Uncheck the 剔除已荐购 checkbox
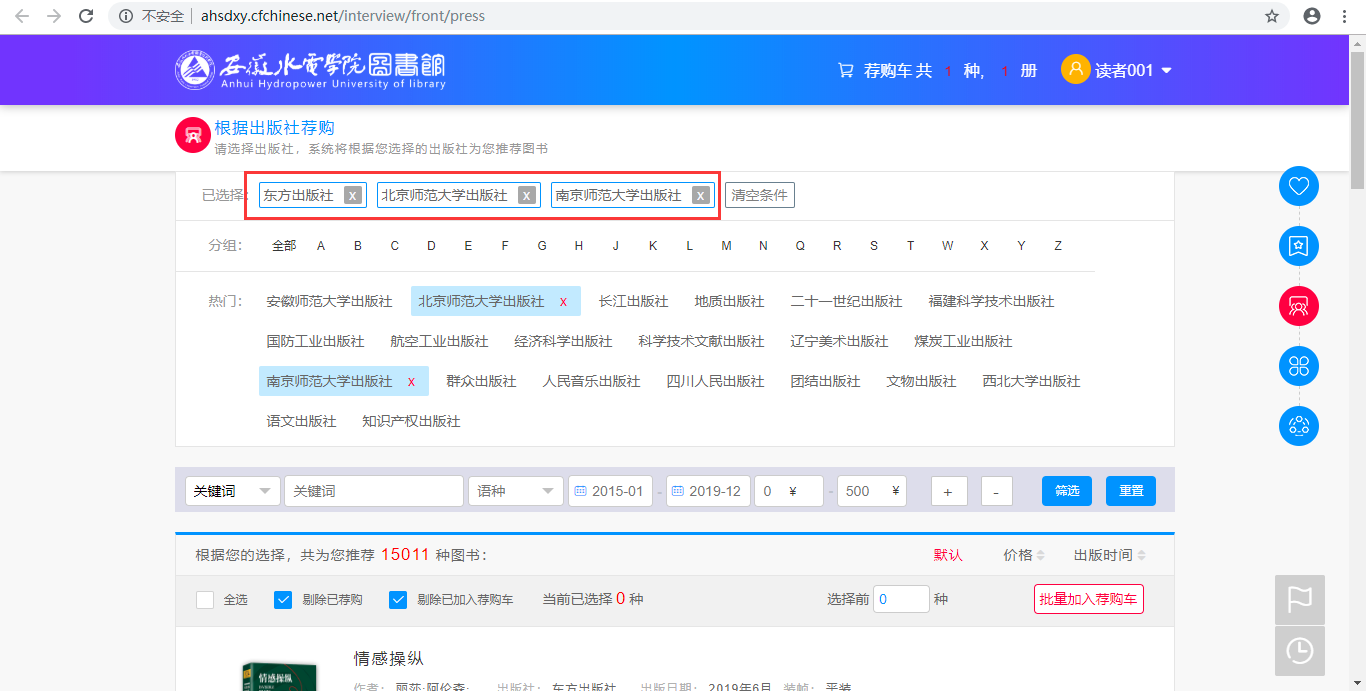 (x=284, y=600)
